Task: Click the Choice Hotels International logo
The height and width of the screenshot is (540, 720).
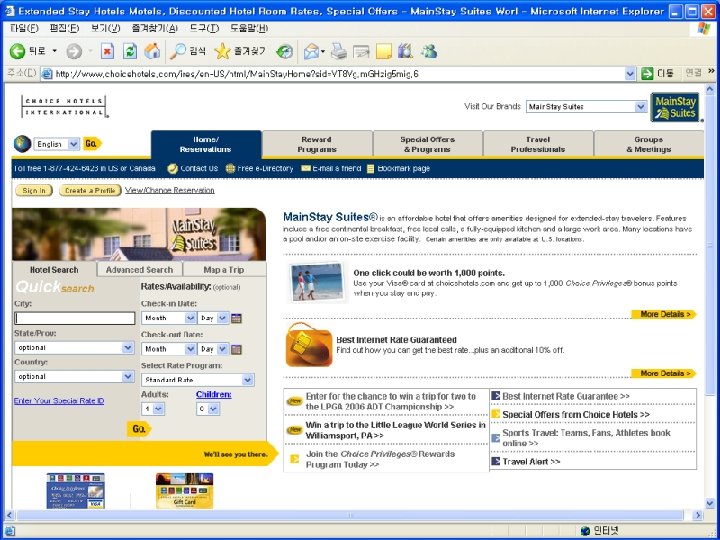Action: tap(64, 107)
